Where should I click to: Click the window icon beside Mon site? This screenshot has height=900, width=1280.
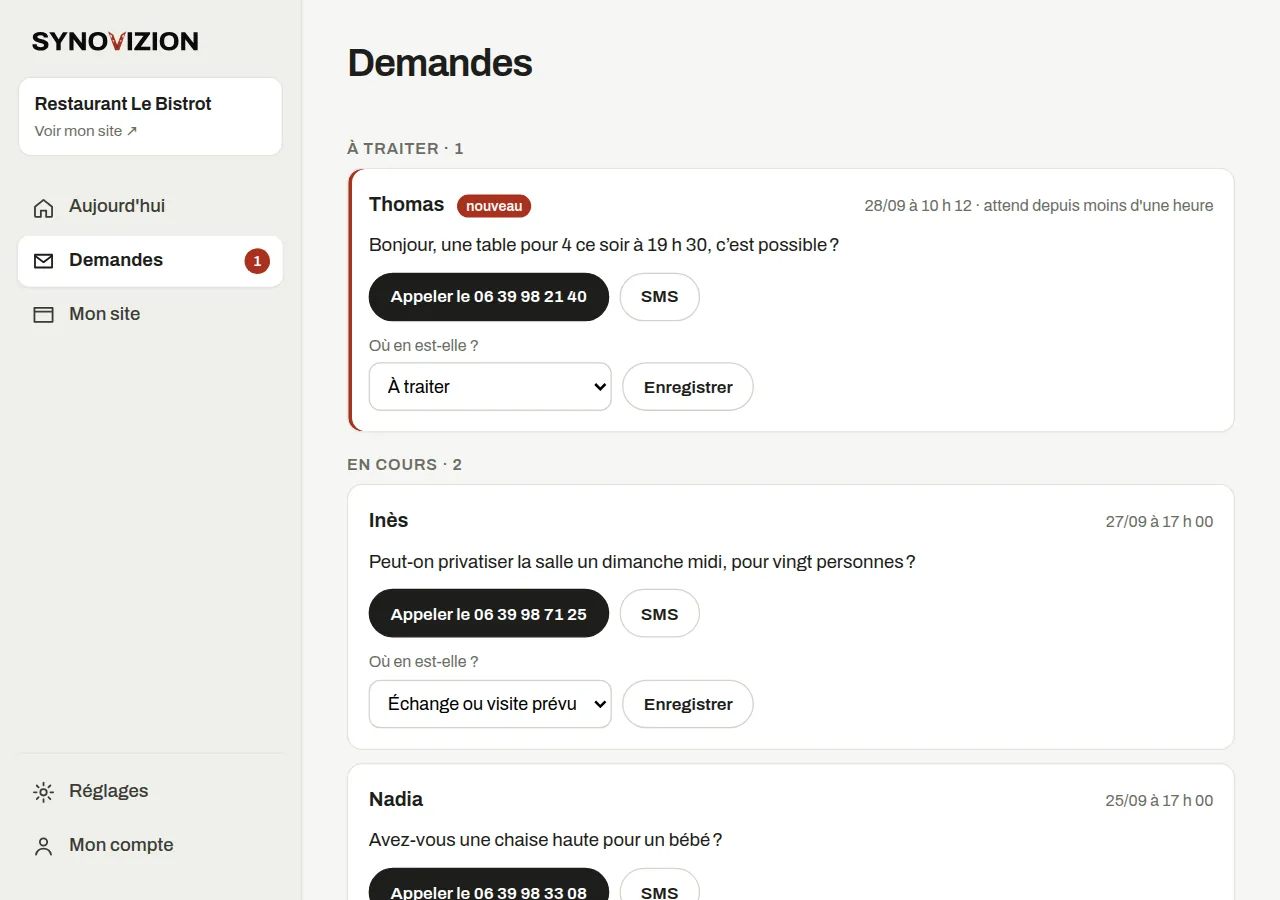43,315
